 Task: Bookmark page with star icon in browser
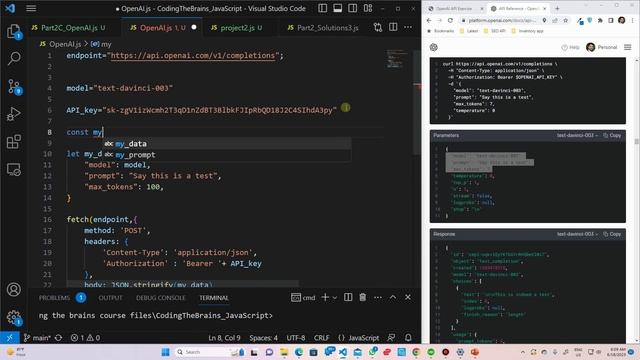(x=566, y=20)
